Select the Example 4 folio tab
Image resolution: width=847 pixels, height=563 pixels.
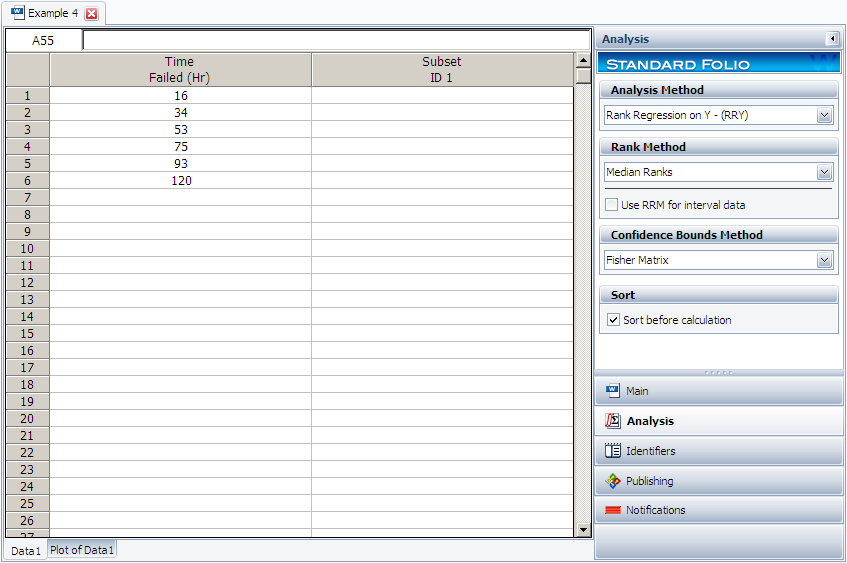53,13
